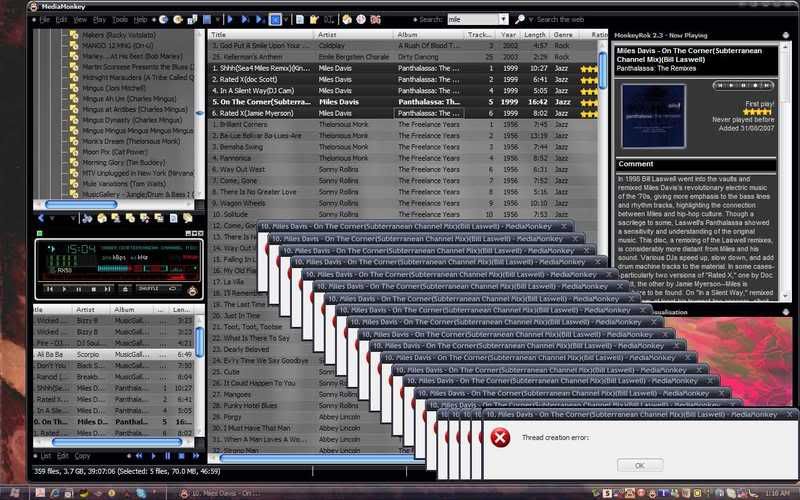Viewport: 800px width, 500px height.
Task: Toggle the repeat loop on skinned player
Action: (x=172, y=289)
